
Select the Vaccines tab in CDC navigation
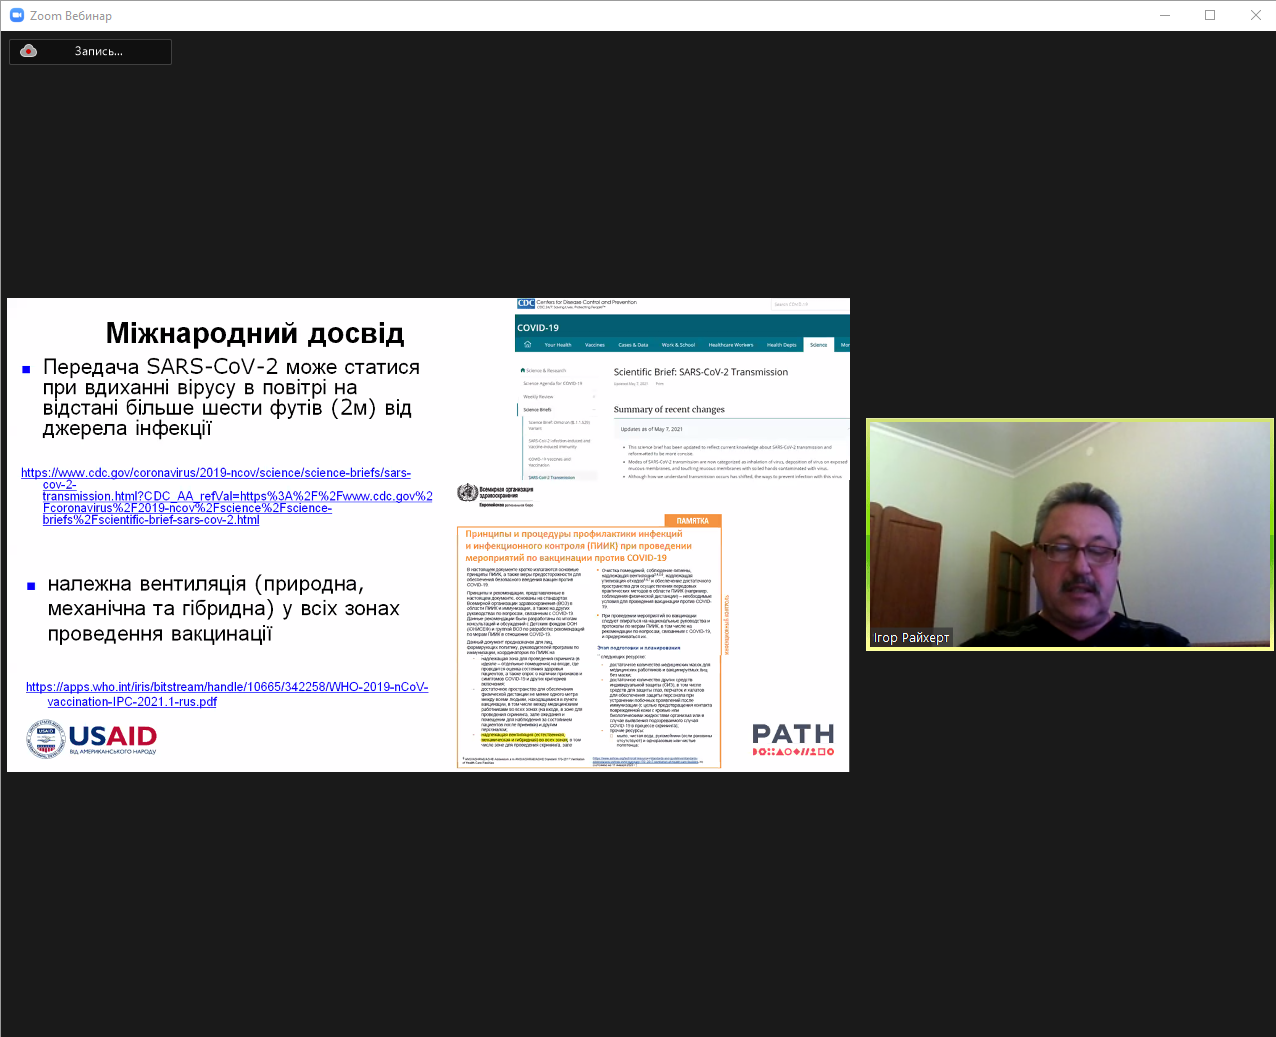pos(595,345)
